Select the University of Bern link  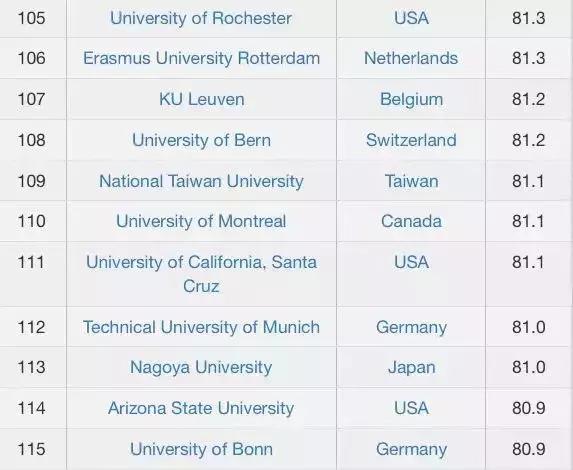pos(201,140)
